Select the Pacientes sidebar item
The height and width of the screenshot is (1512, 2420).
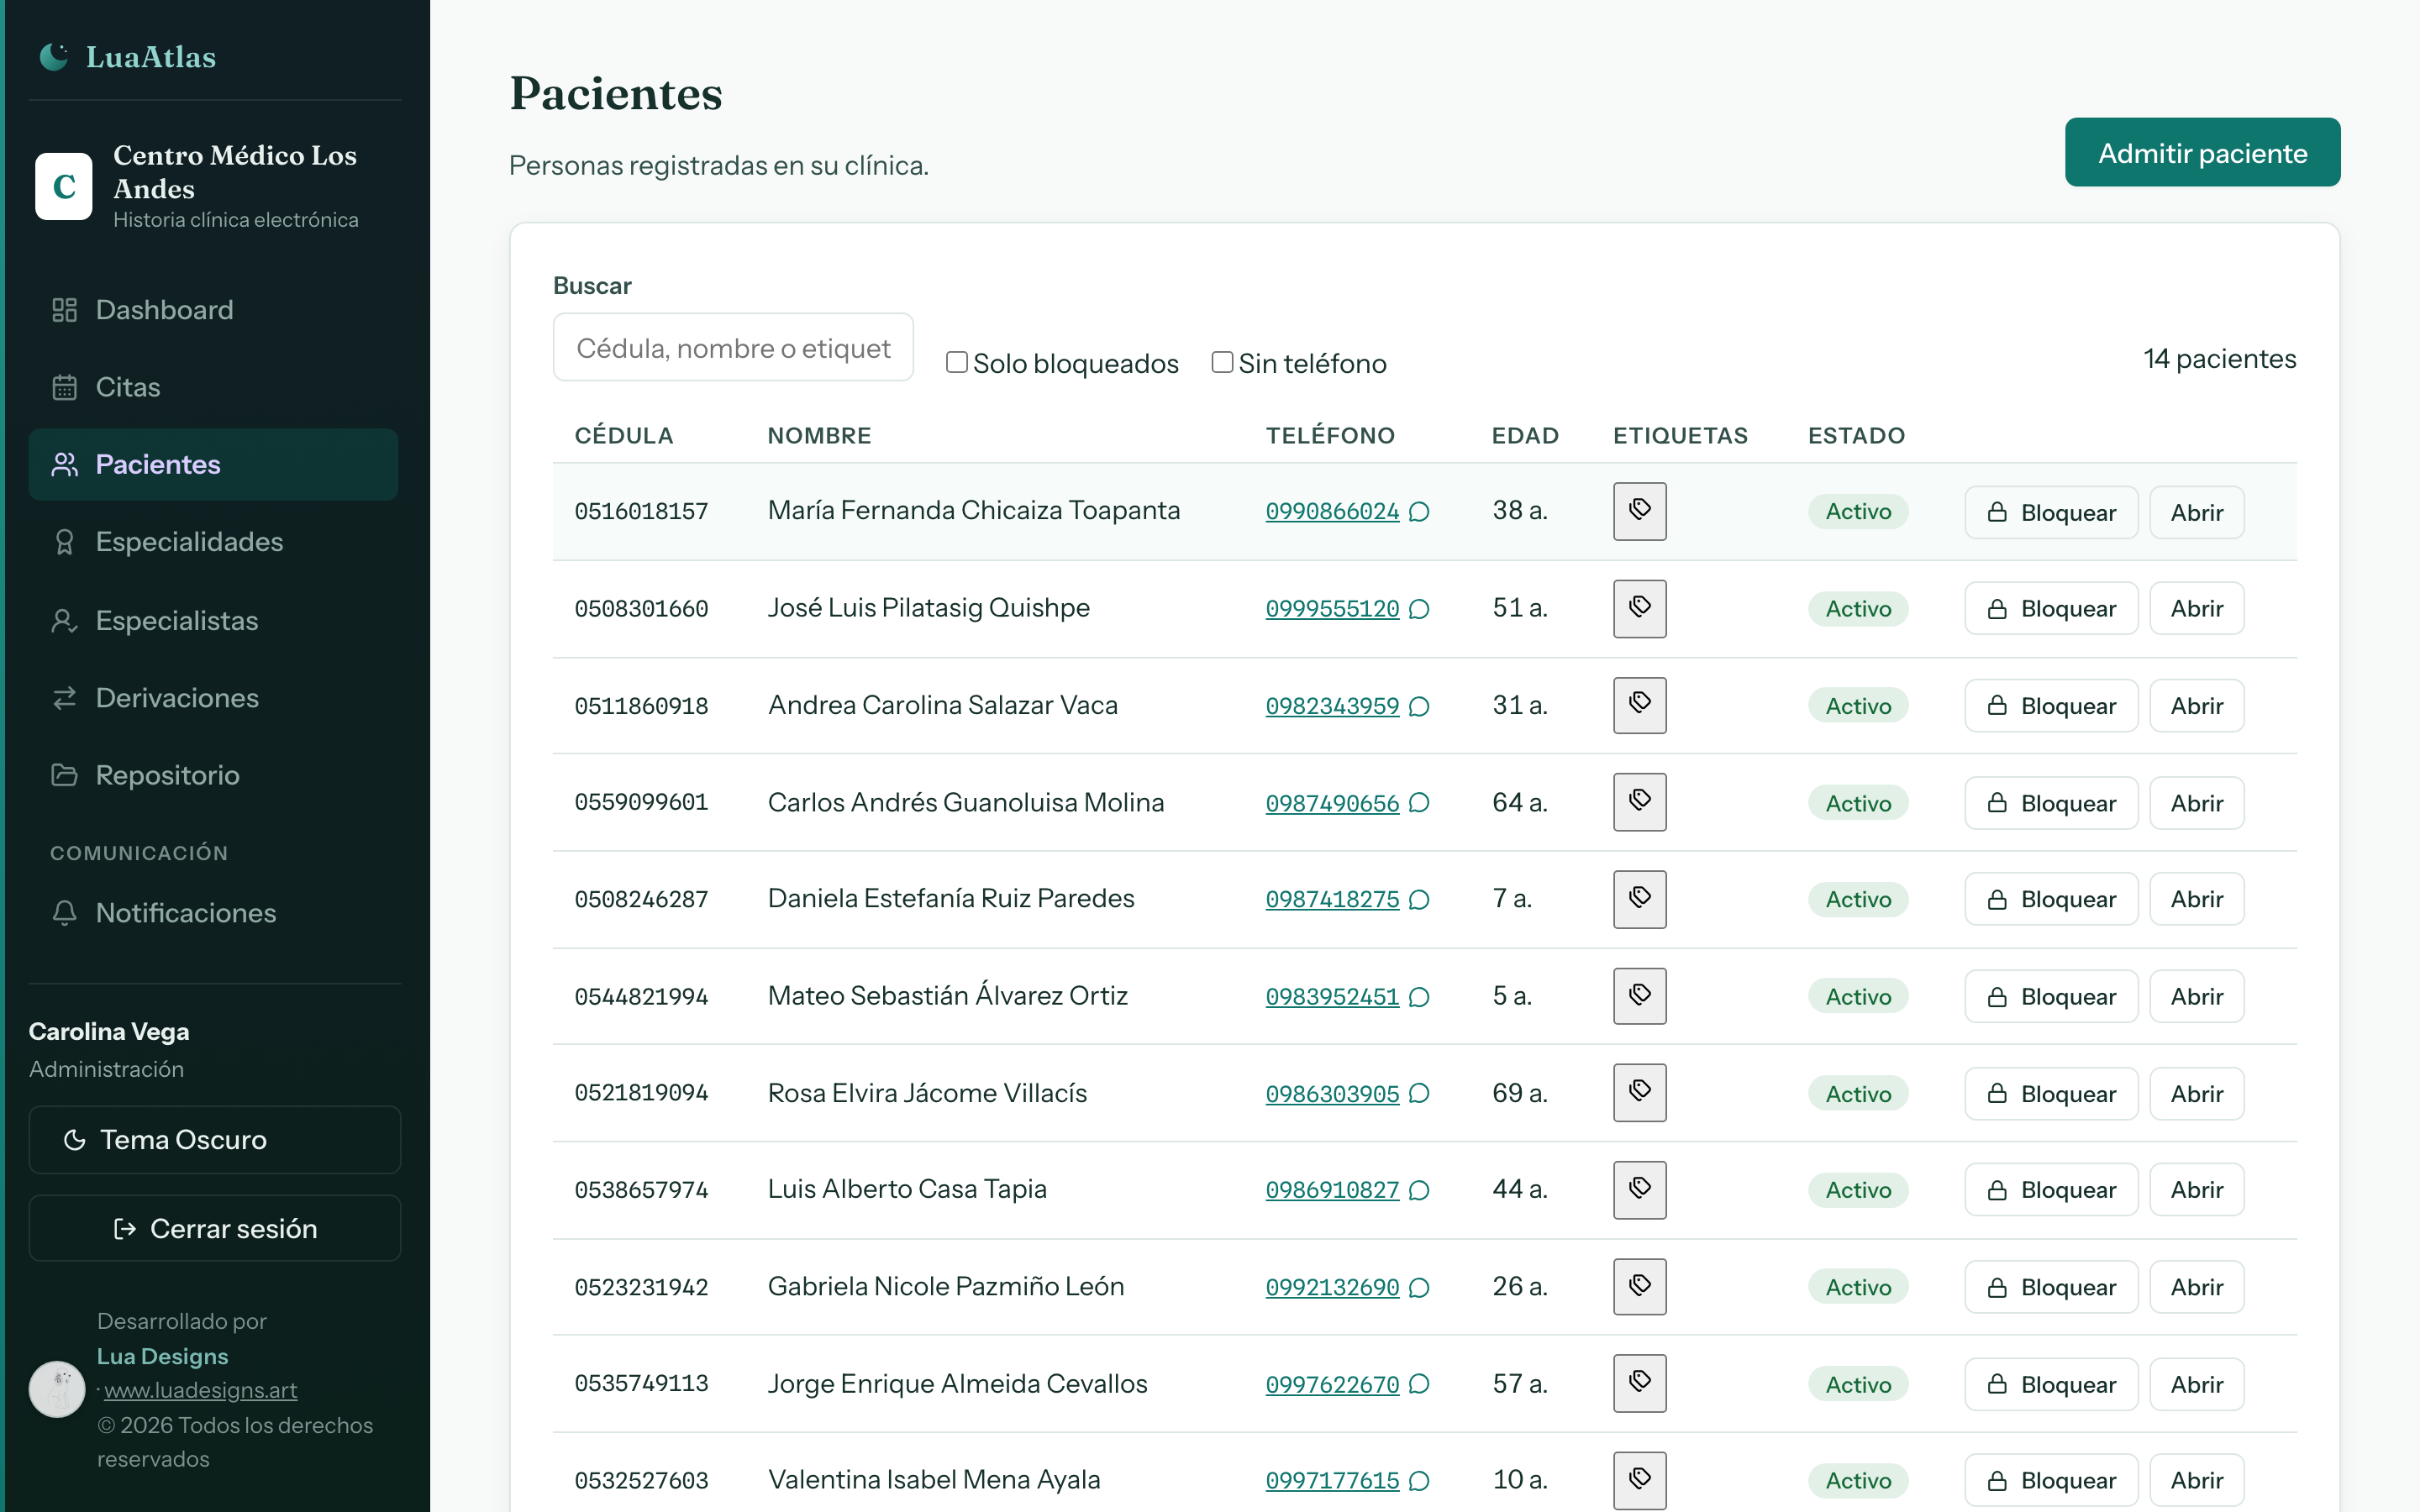(213, 465)
